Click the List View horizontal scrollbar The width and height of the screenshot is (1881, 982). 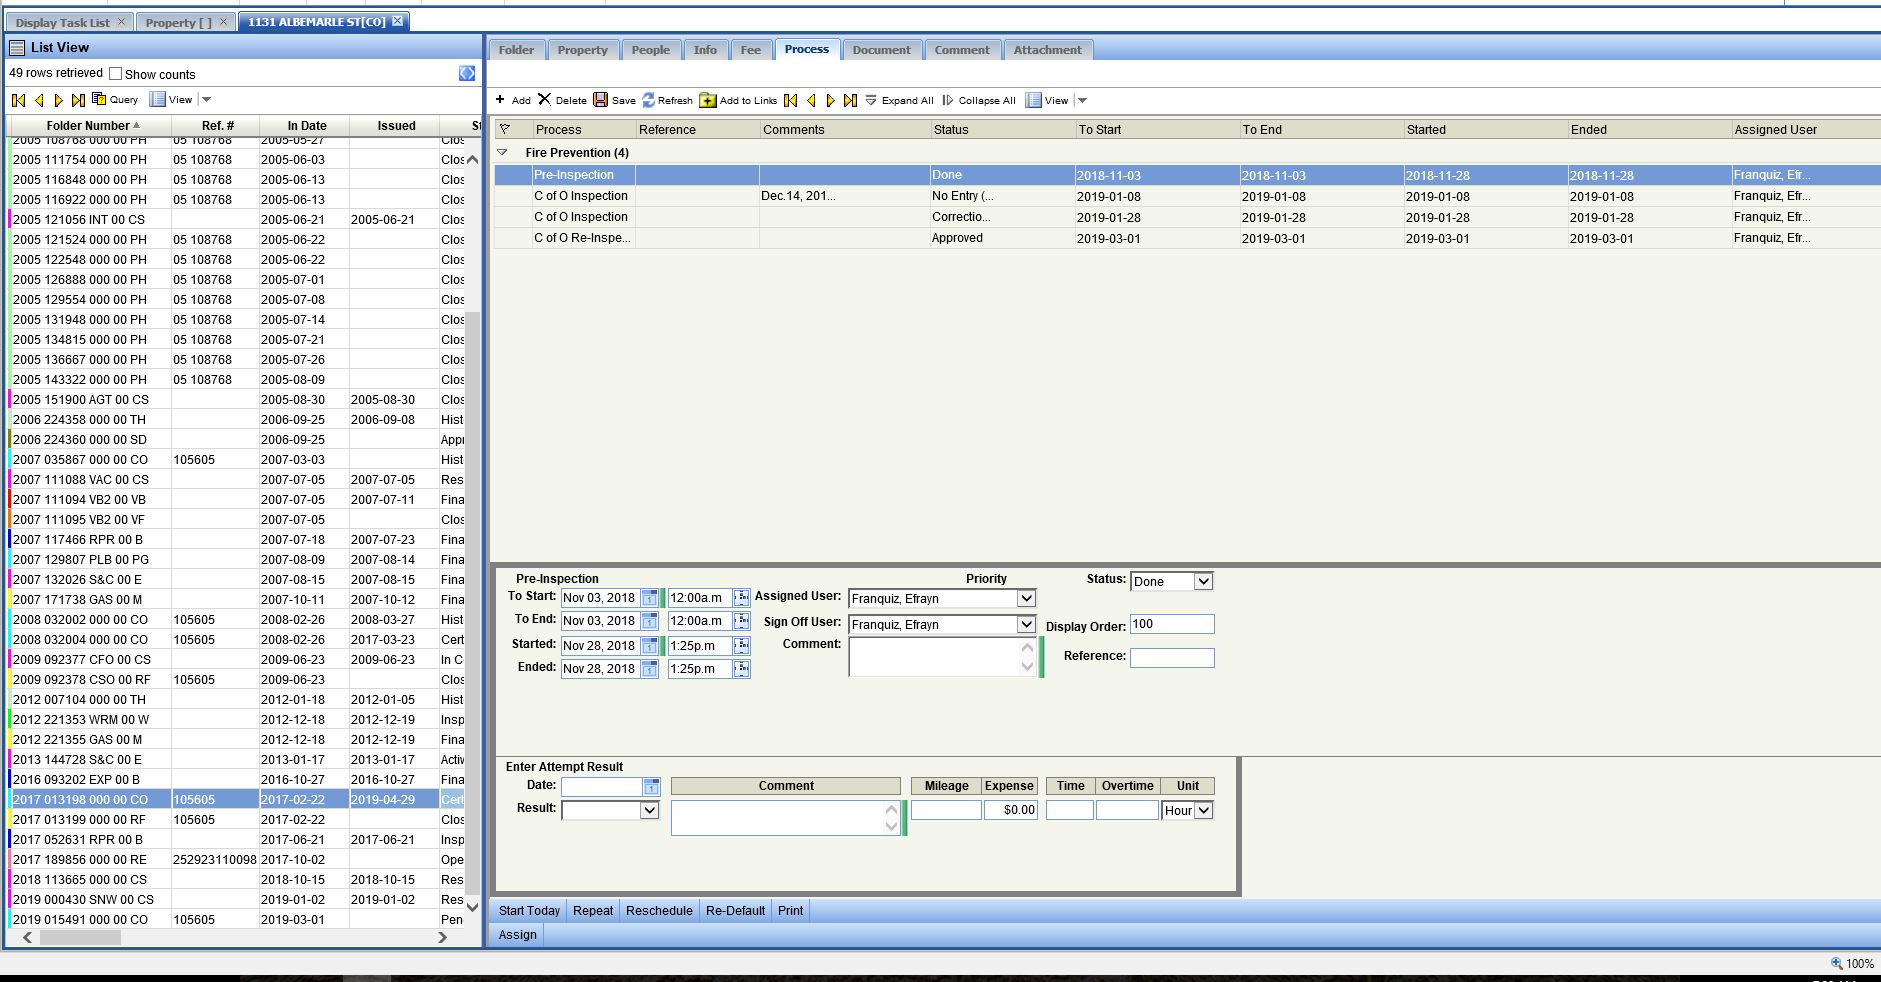coord(80,937)
